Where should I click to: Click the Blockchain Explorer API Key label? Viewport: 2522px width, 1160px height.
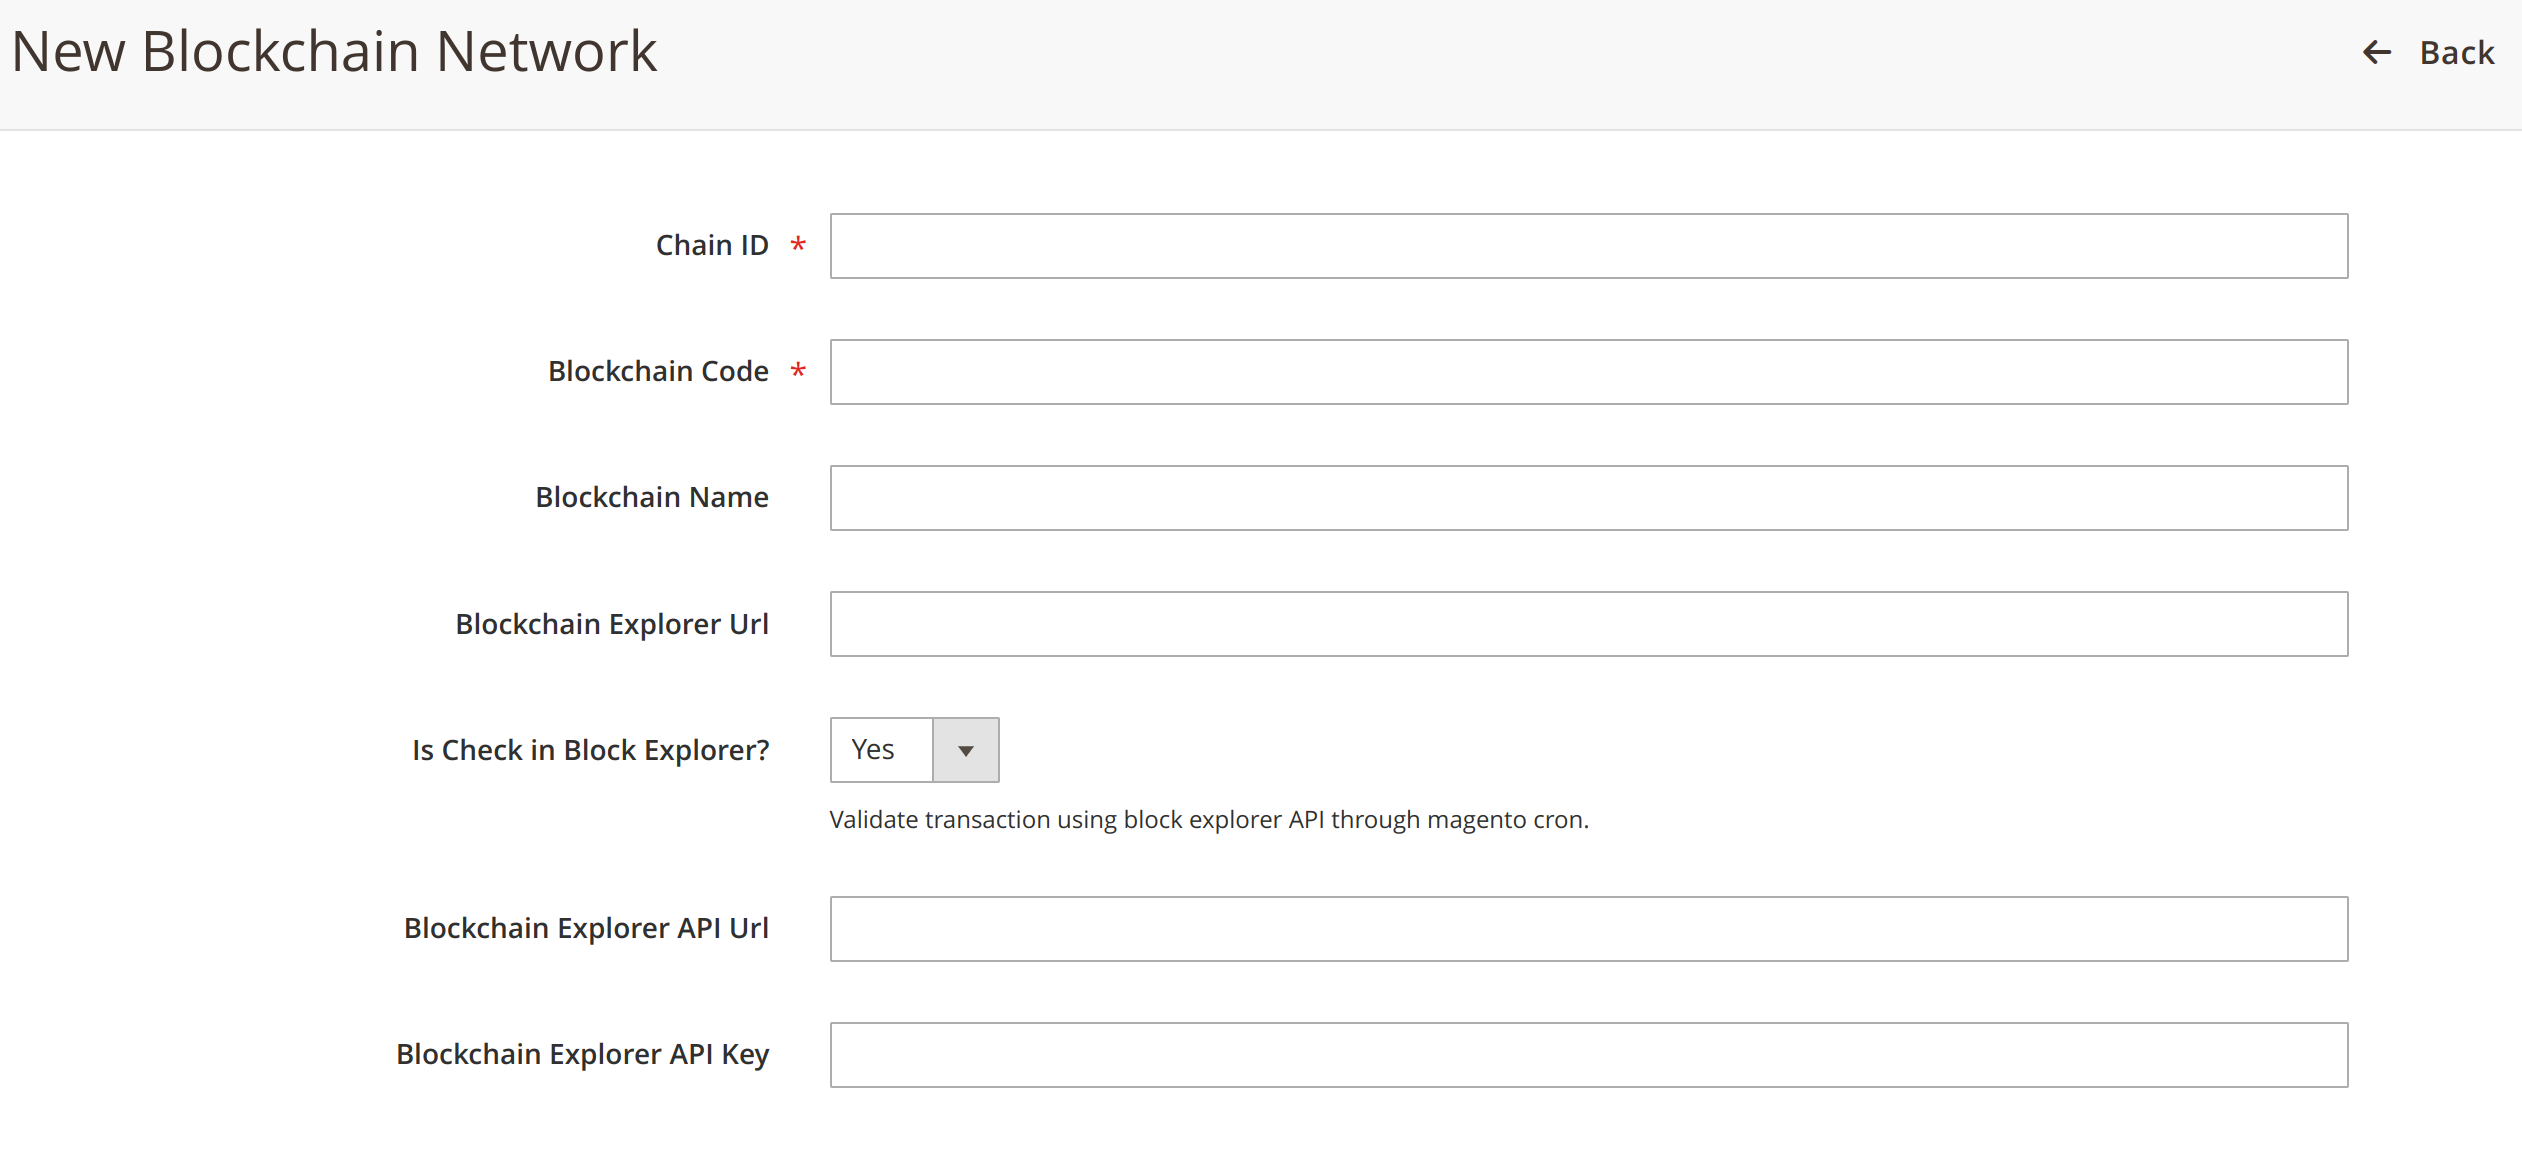[x=582, y=1055]
